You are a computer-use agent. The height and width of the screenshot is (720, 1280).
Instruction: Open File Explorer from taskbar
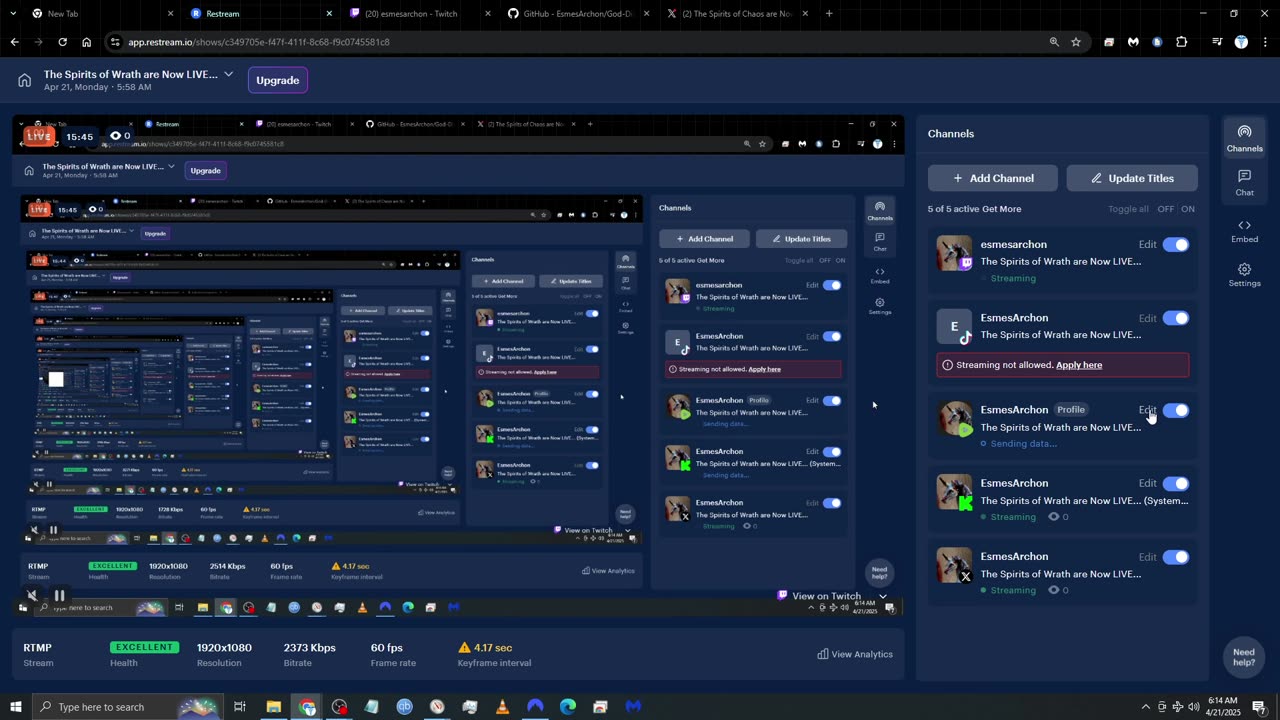click(273, 707)
